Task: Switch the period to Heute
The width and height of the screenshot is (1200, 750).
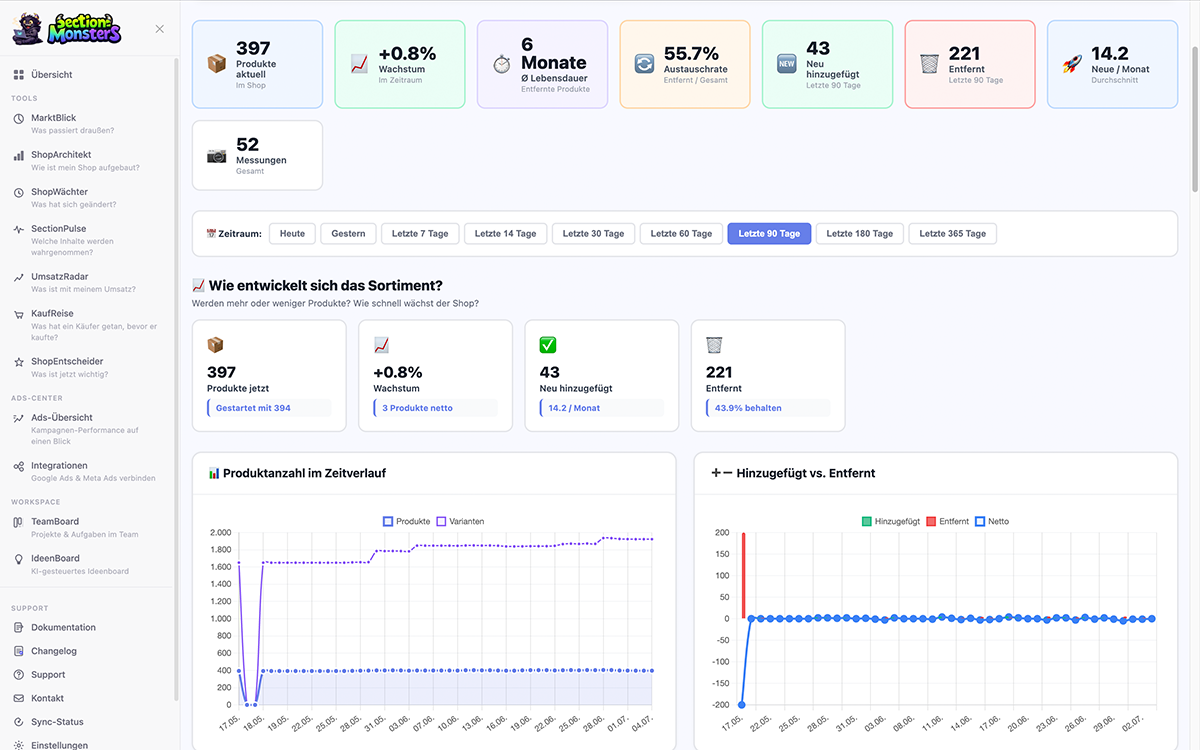Action: (x=292, y=234)
